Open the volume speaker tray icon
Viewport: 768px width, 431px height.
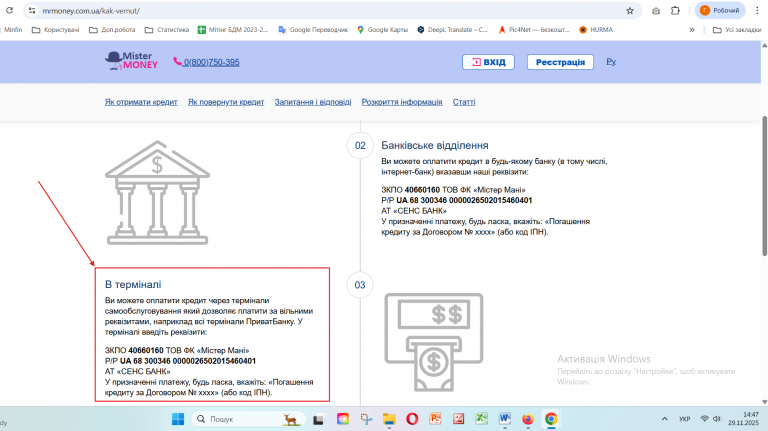(717, 419)
